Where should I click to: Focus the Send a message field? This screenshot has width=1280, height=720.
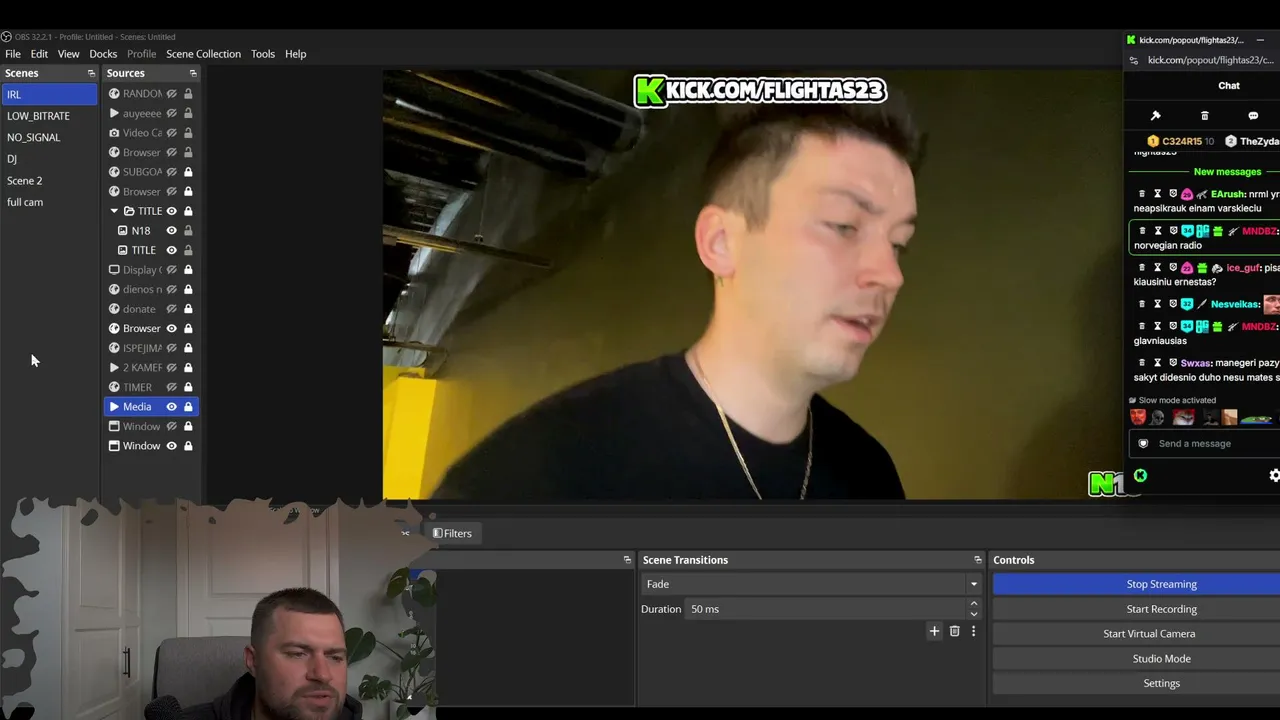1205,444
